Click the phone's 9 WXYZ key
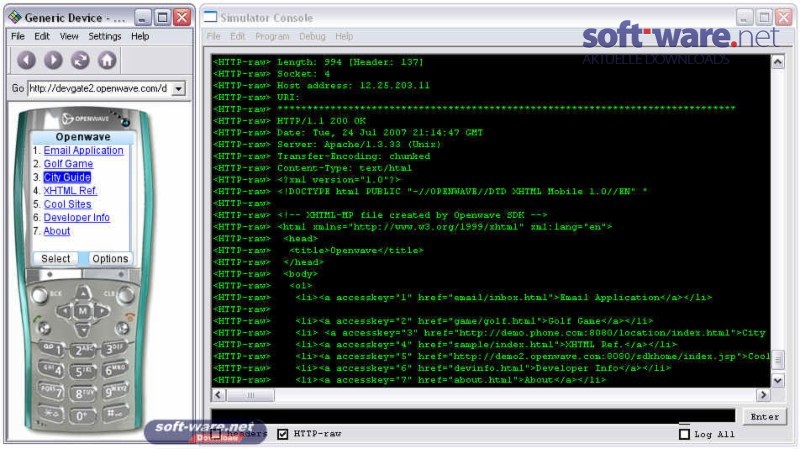The image size is (800, 449). 115,391
